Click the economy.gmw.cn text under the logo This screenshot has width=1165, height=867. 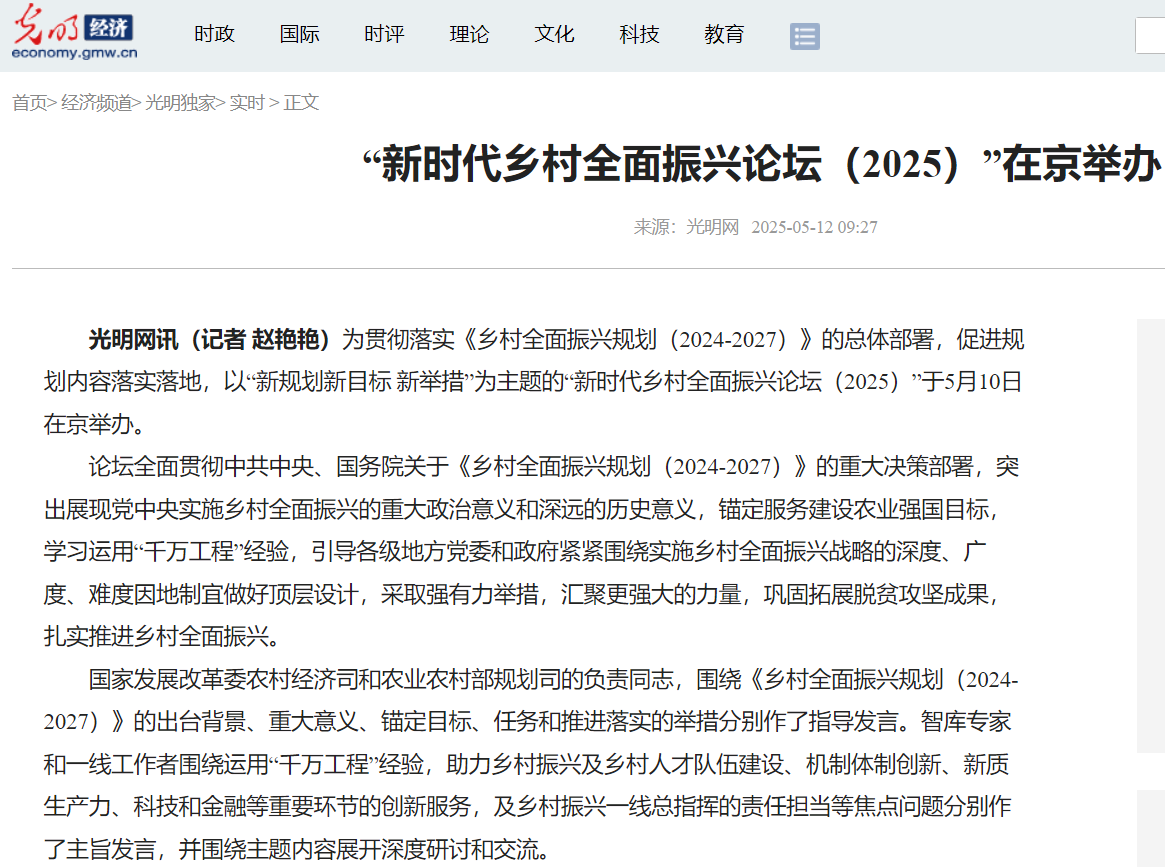point(75,53)
